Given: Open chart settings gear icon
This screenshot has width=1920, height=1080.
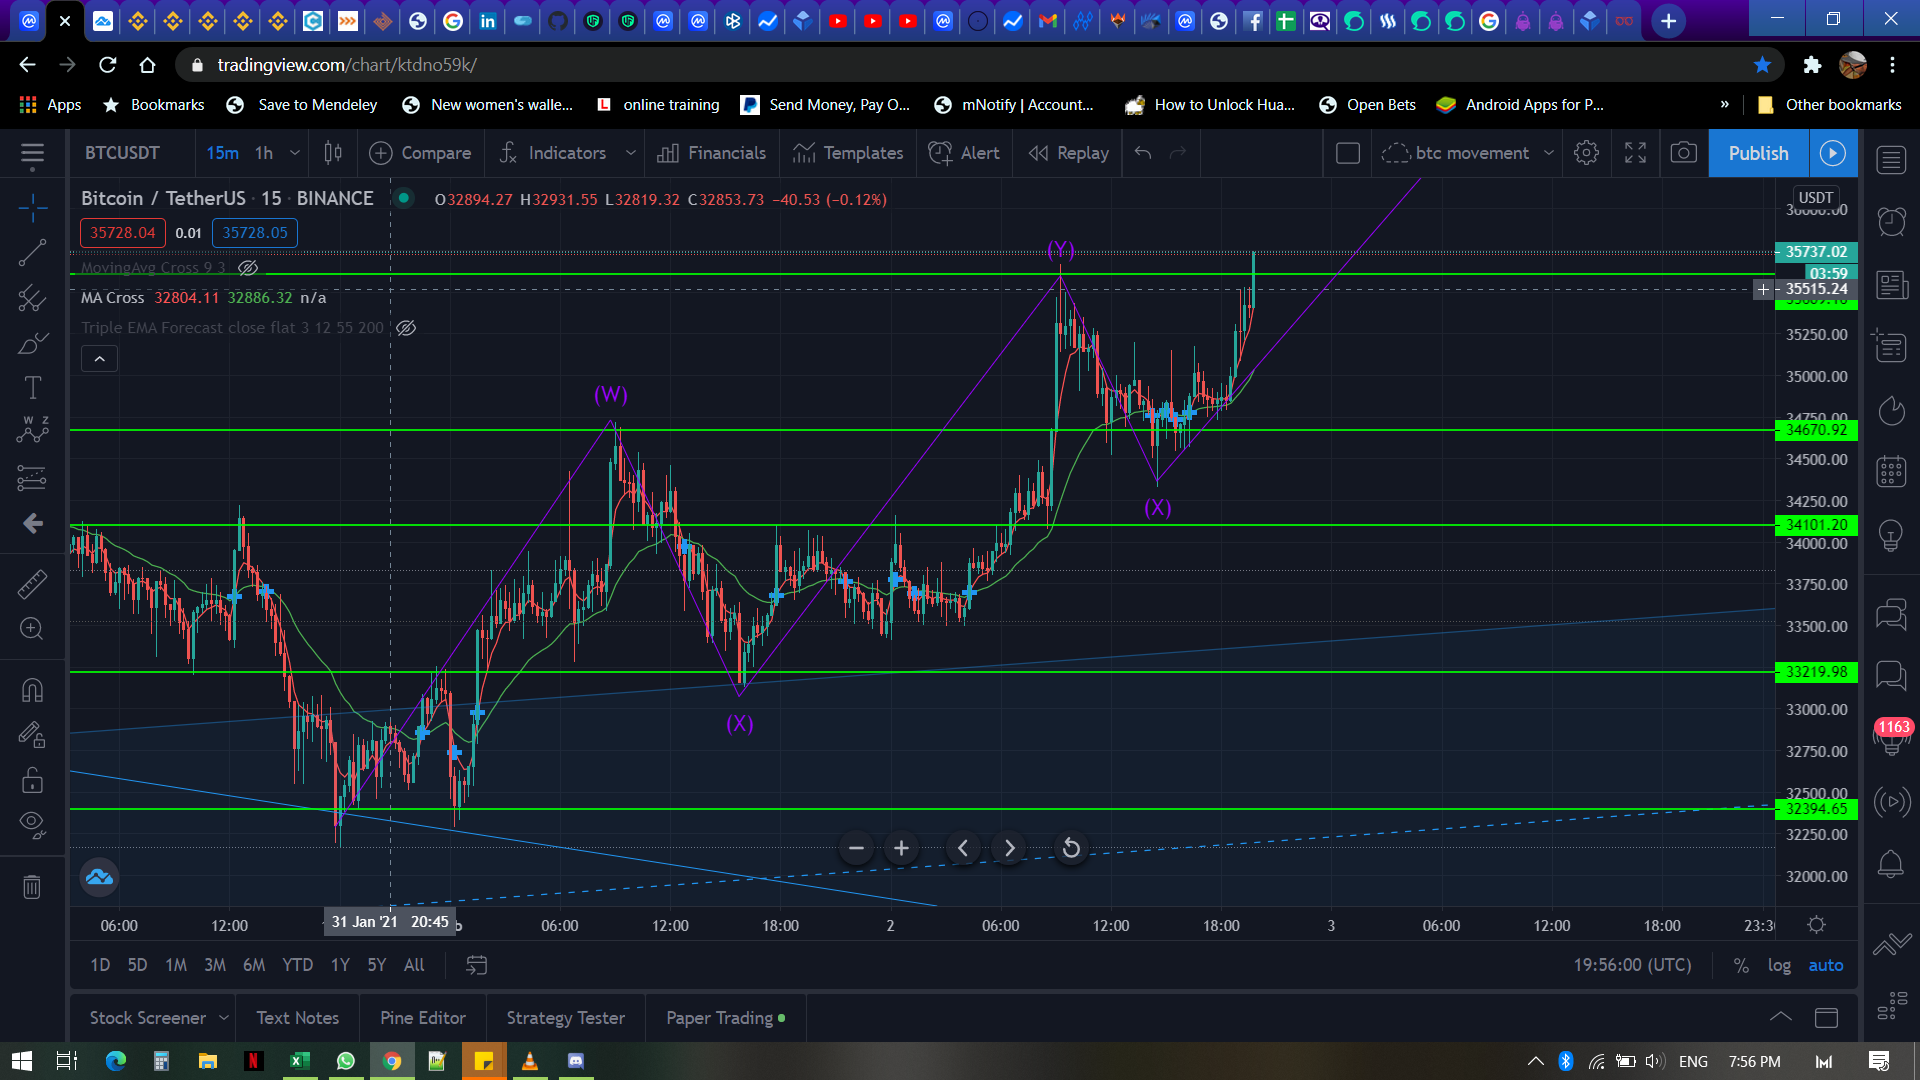Looking at the screenshot, I should tap(1586, 153).
